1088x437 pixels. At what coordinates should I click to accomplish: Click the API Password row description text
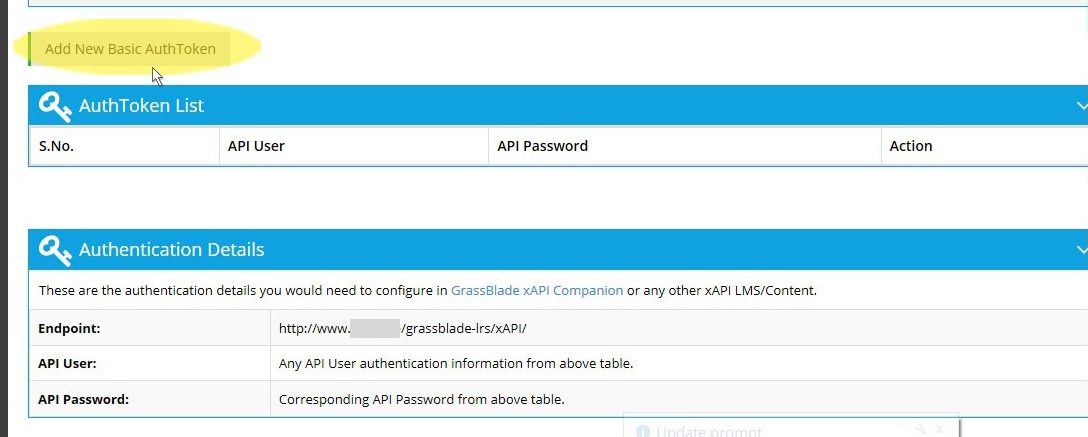[422, 400]
